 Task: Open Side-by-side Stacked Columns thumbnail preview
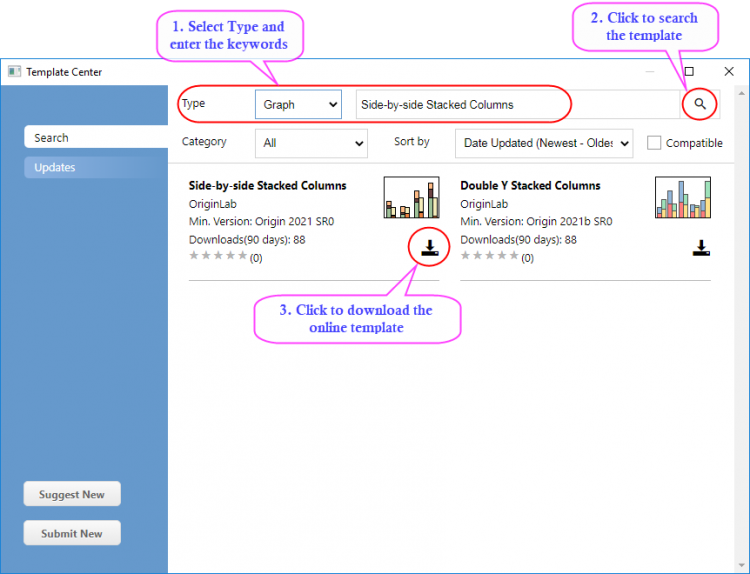pyautogui.click(x=411, y=198)
